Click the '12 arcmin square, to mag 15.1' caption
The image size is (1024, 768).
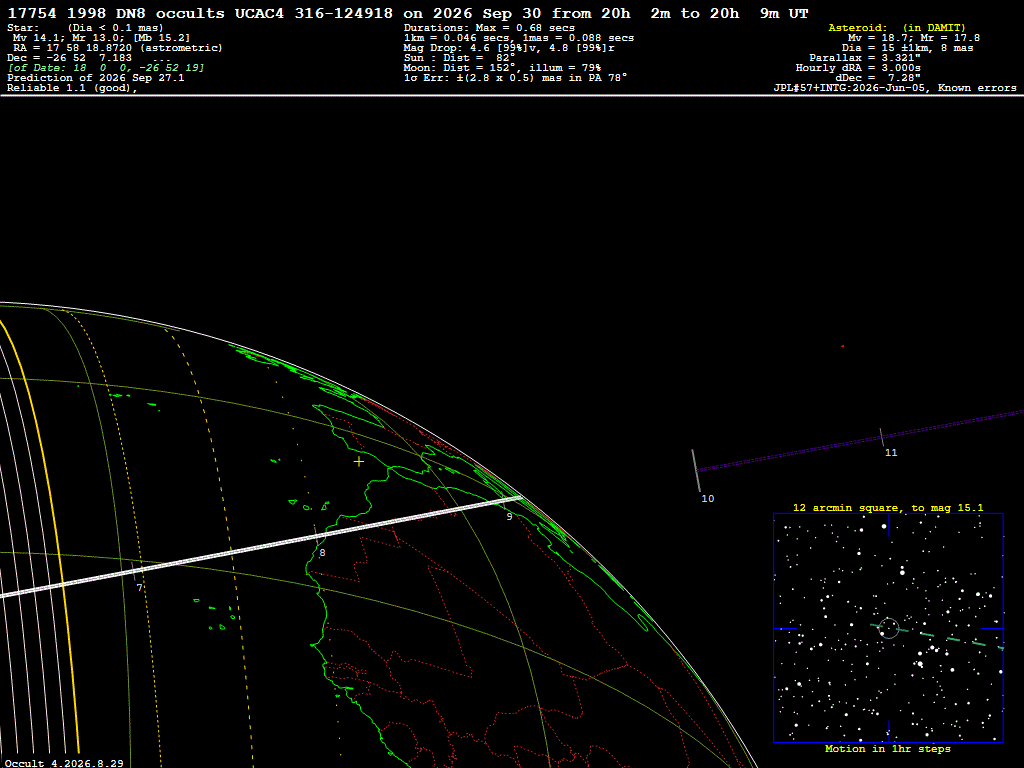(888, 507)
